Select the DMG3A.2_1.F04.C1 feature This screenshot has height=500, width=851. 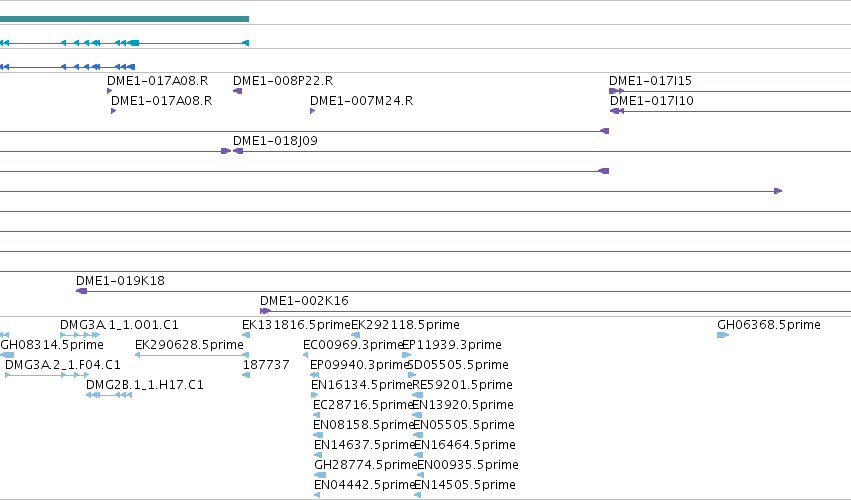[x=47, y=375]
